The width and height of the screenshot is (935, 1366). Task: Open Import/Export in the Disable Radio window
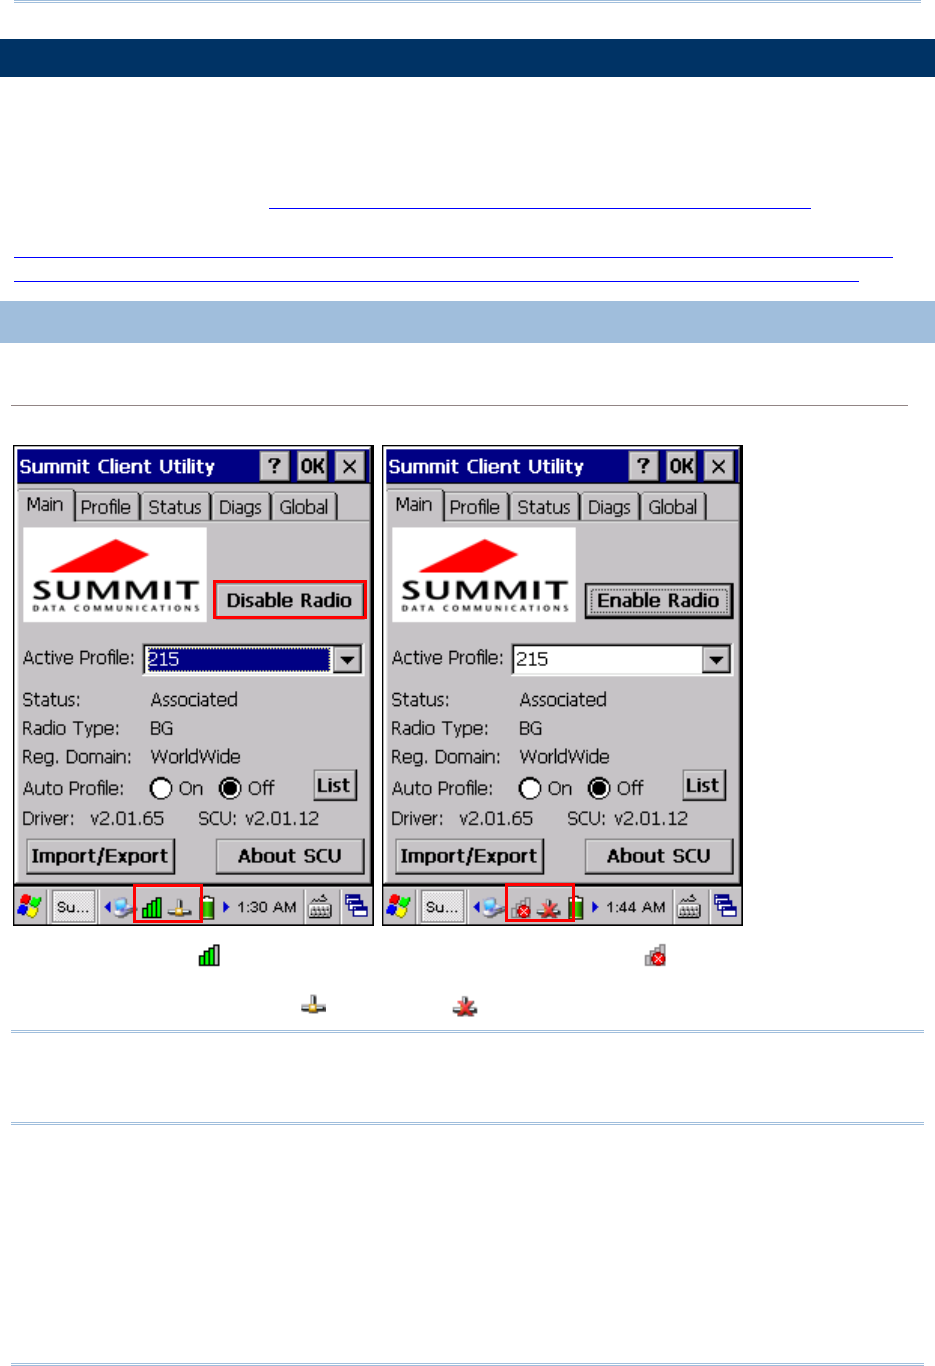(x=100, y=856)
